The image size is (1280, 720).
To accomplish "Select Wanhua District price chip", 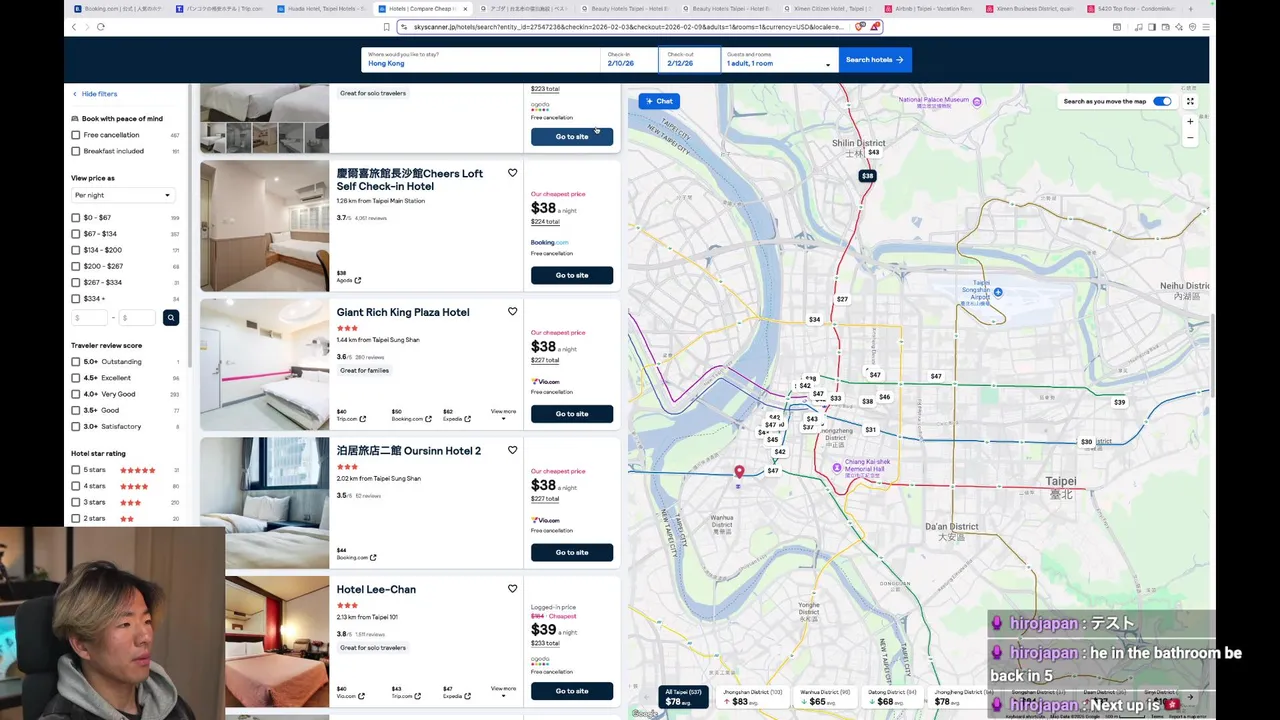I will coord(823,697).
